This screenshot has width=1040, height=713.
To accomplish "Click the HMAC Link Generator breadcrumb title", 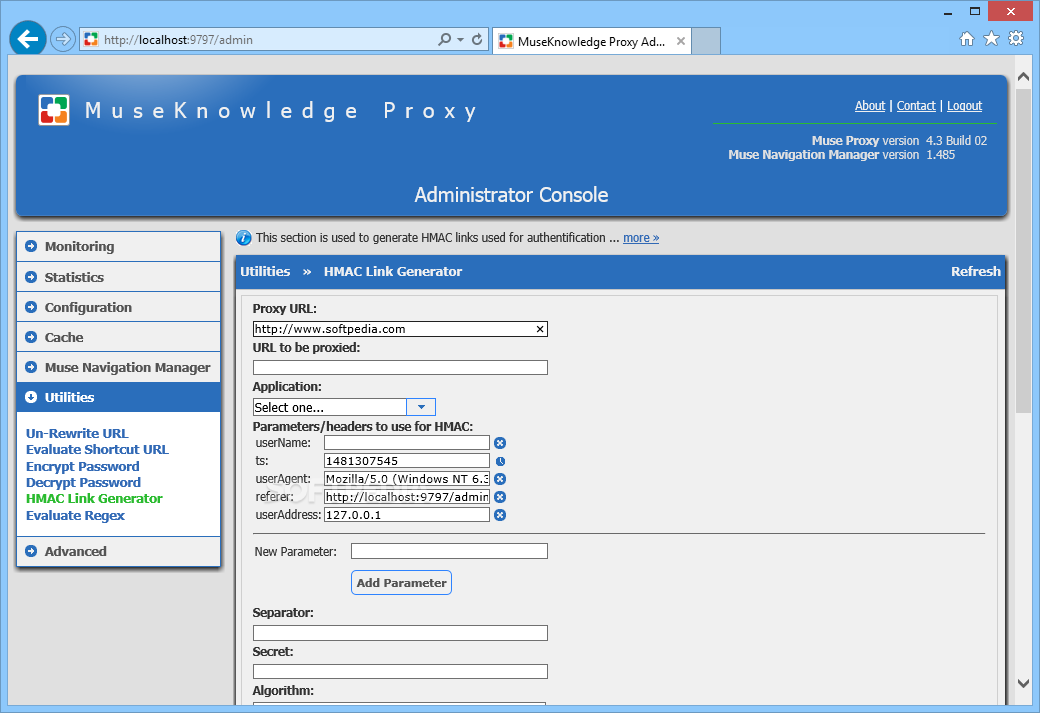I will [x=393, y=271].
